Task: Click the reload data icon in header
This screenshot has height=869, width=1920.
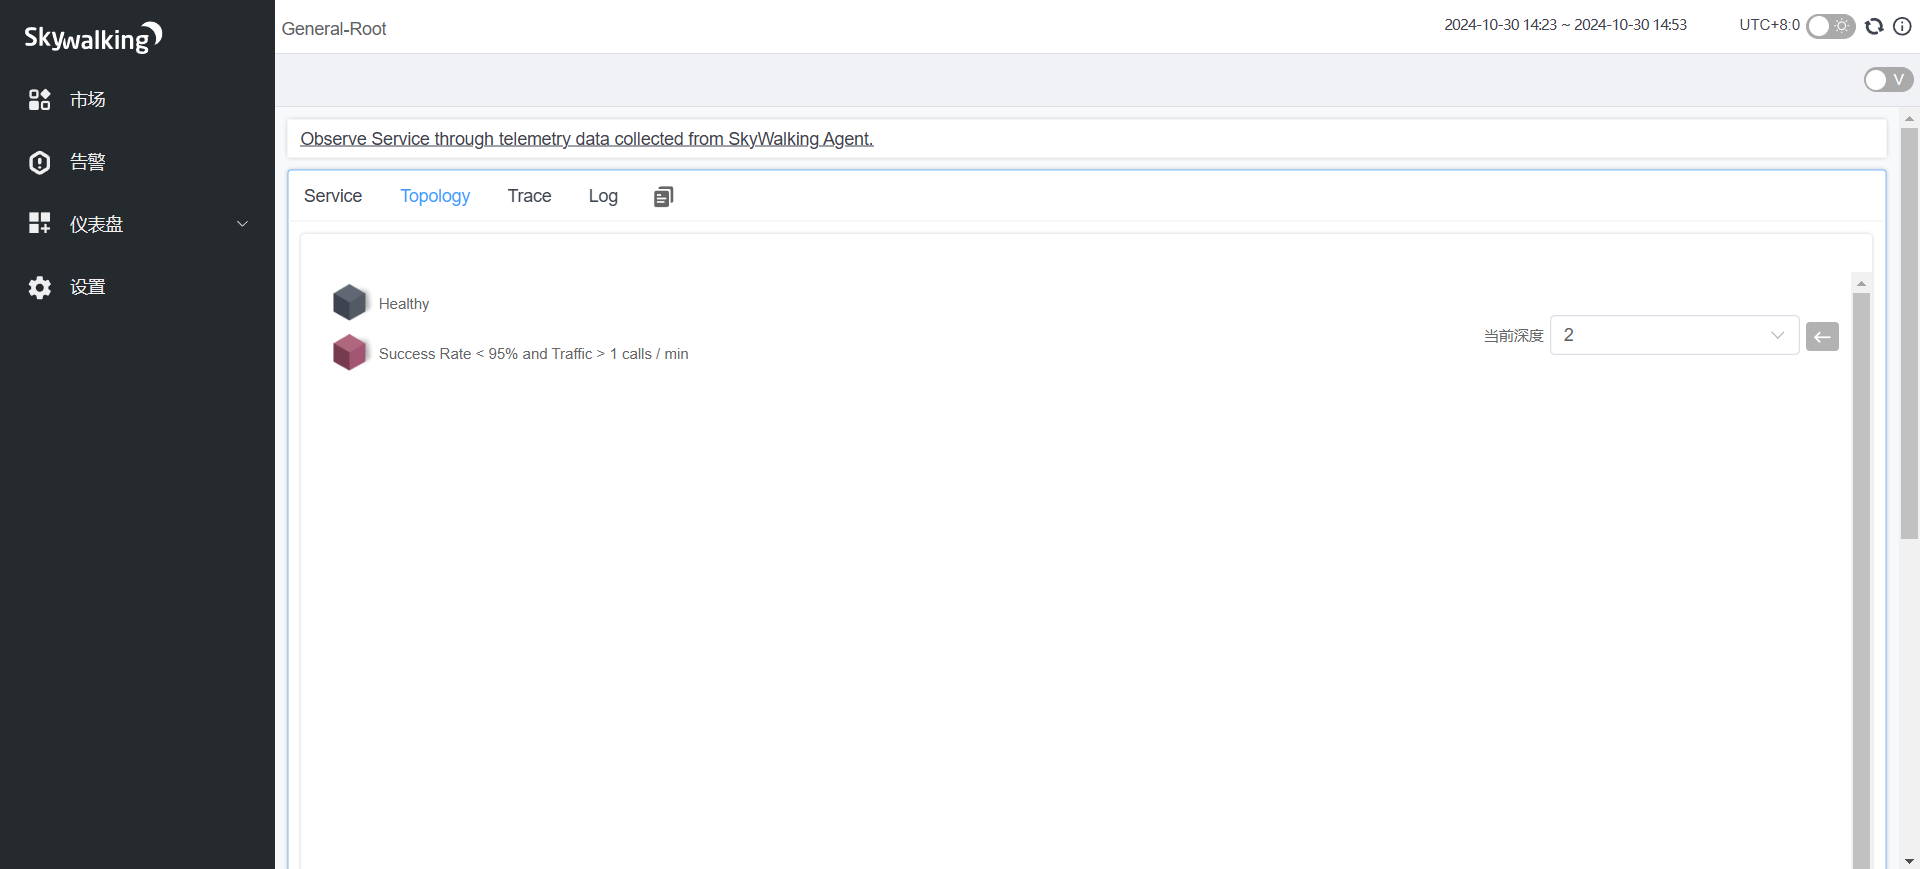Action: pyautogui.click(x=1874, y=26)
